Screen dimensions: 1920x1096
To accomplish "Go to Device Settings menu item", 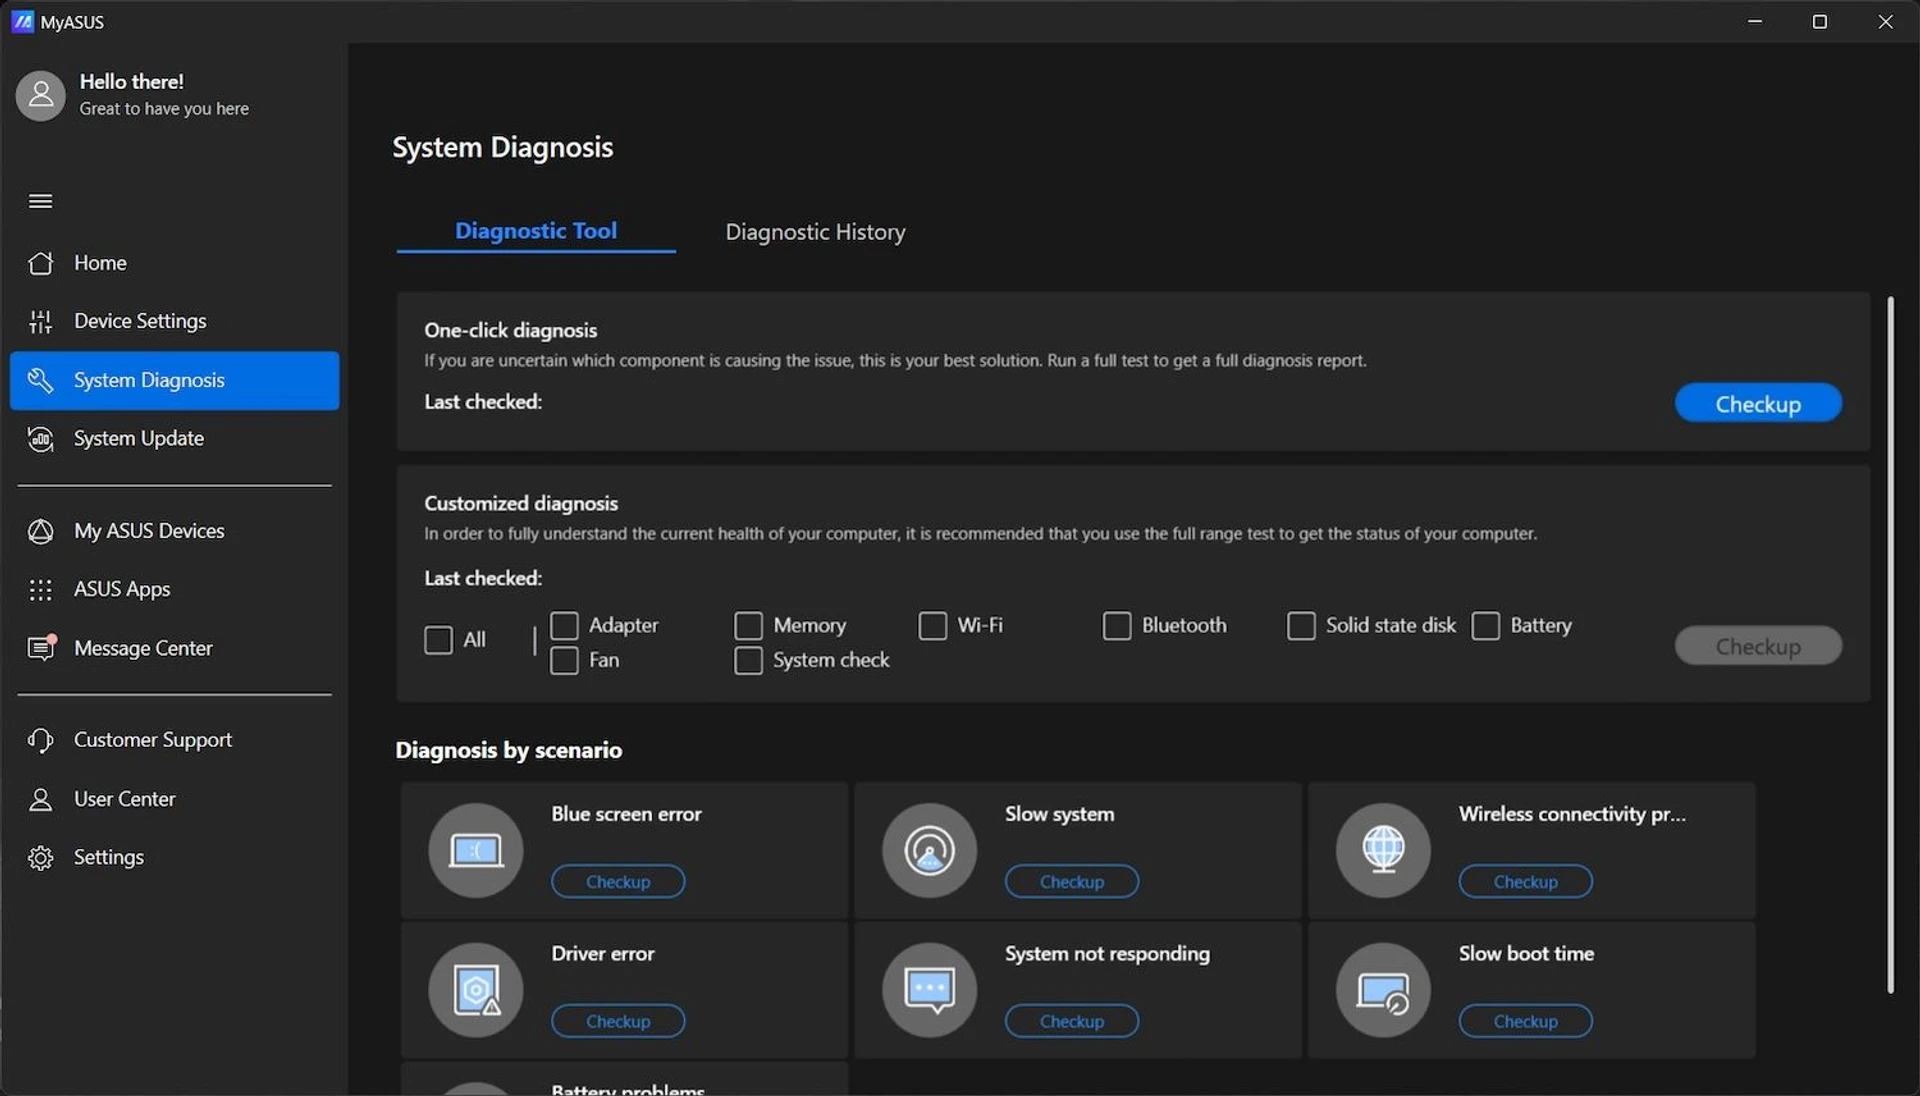I will click(175, 321).
